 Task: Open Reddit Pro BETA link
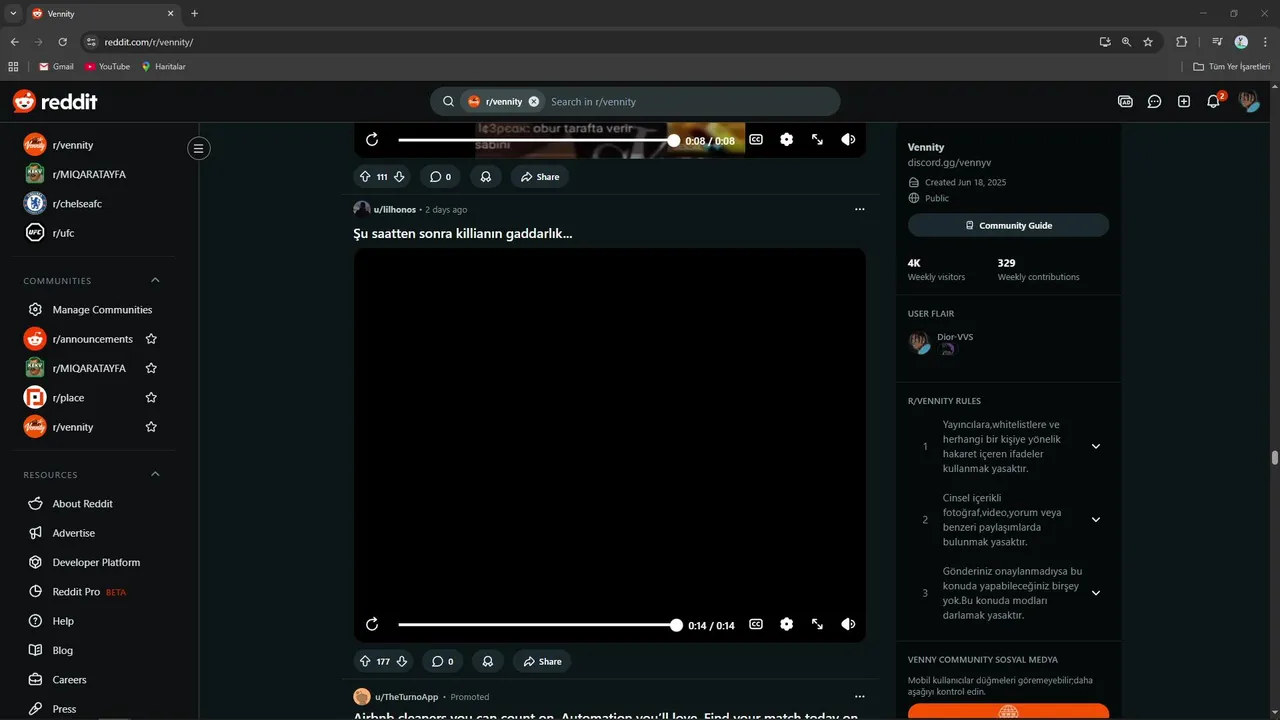[90, 592]
